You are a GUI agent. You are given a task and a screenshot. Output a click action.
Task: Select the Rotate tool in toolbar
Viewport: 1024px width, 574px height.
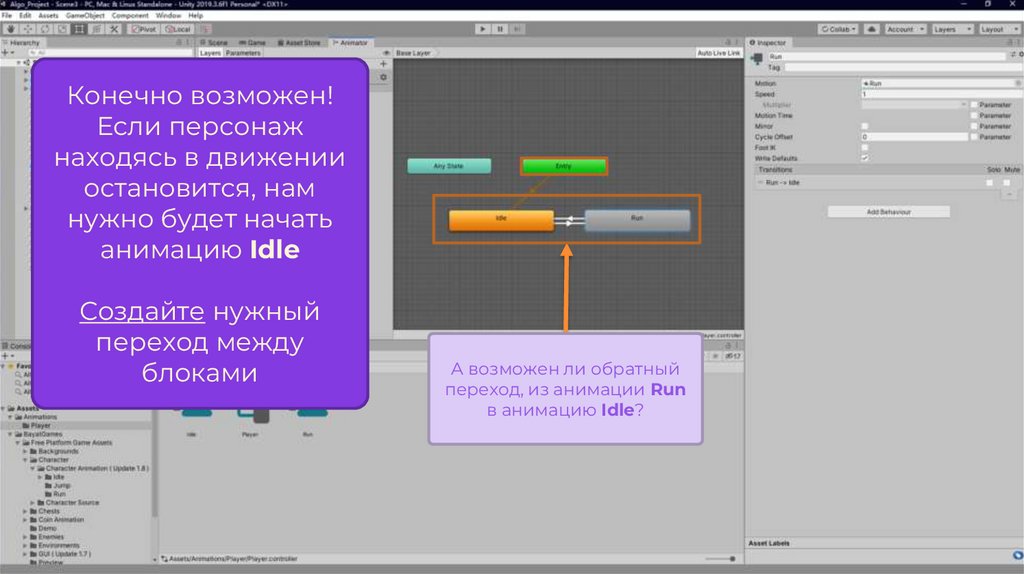coord(44,29)
